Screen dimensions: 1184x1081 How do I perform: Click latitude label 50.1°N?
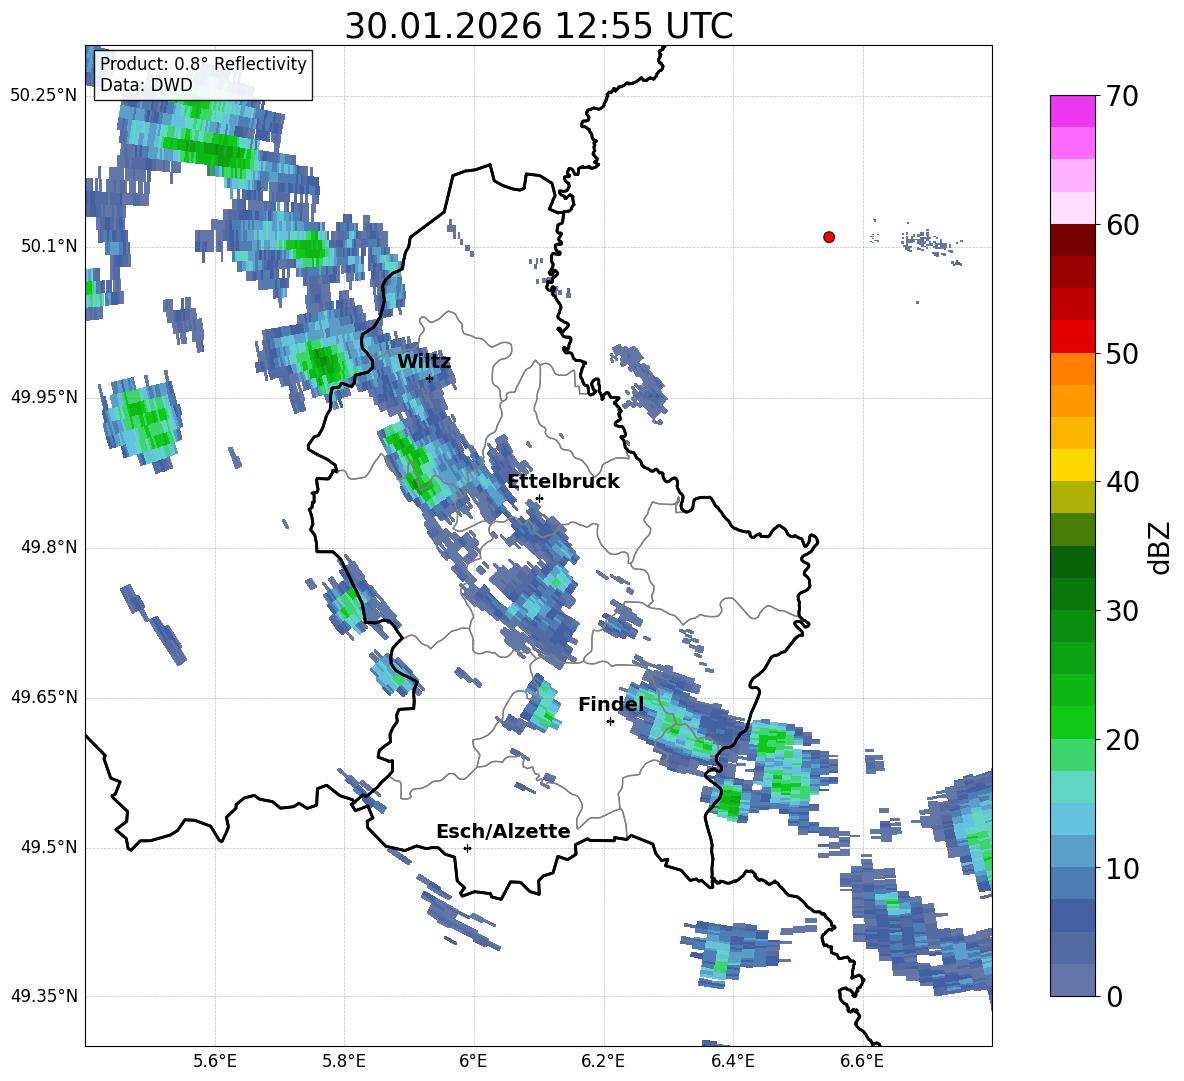(x=49, y=246)
